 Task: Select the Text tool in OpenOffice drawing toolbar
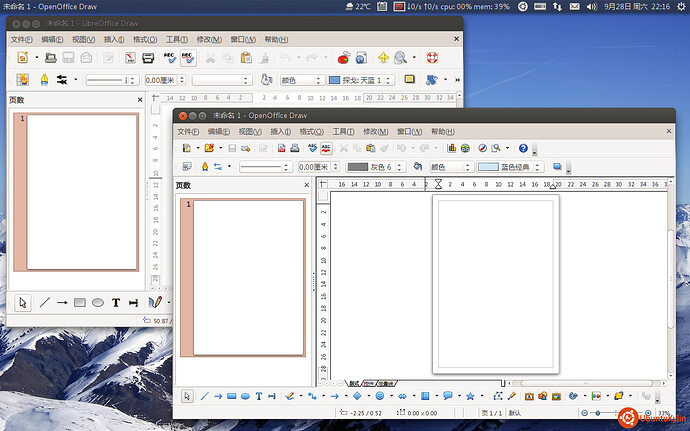pos(258,396)
